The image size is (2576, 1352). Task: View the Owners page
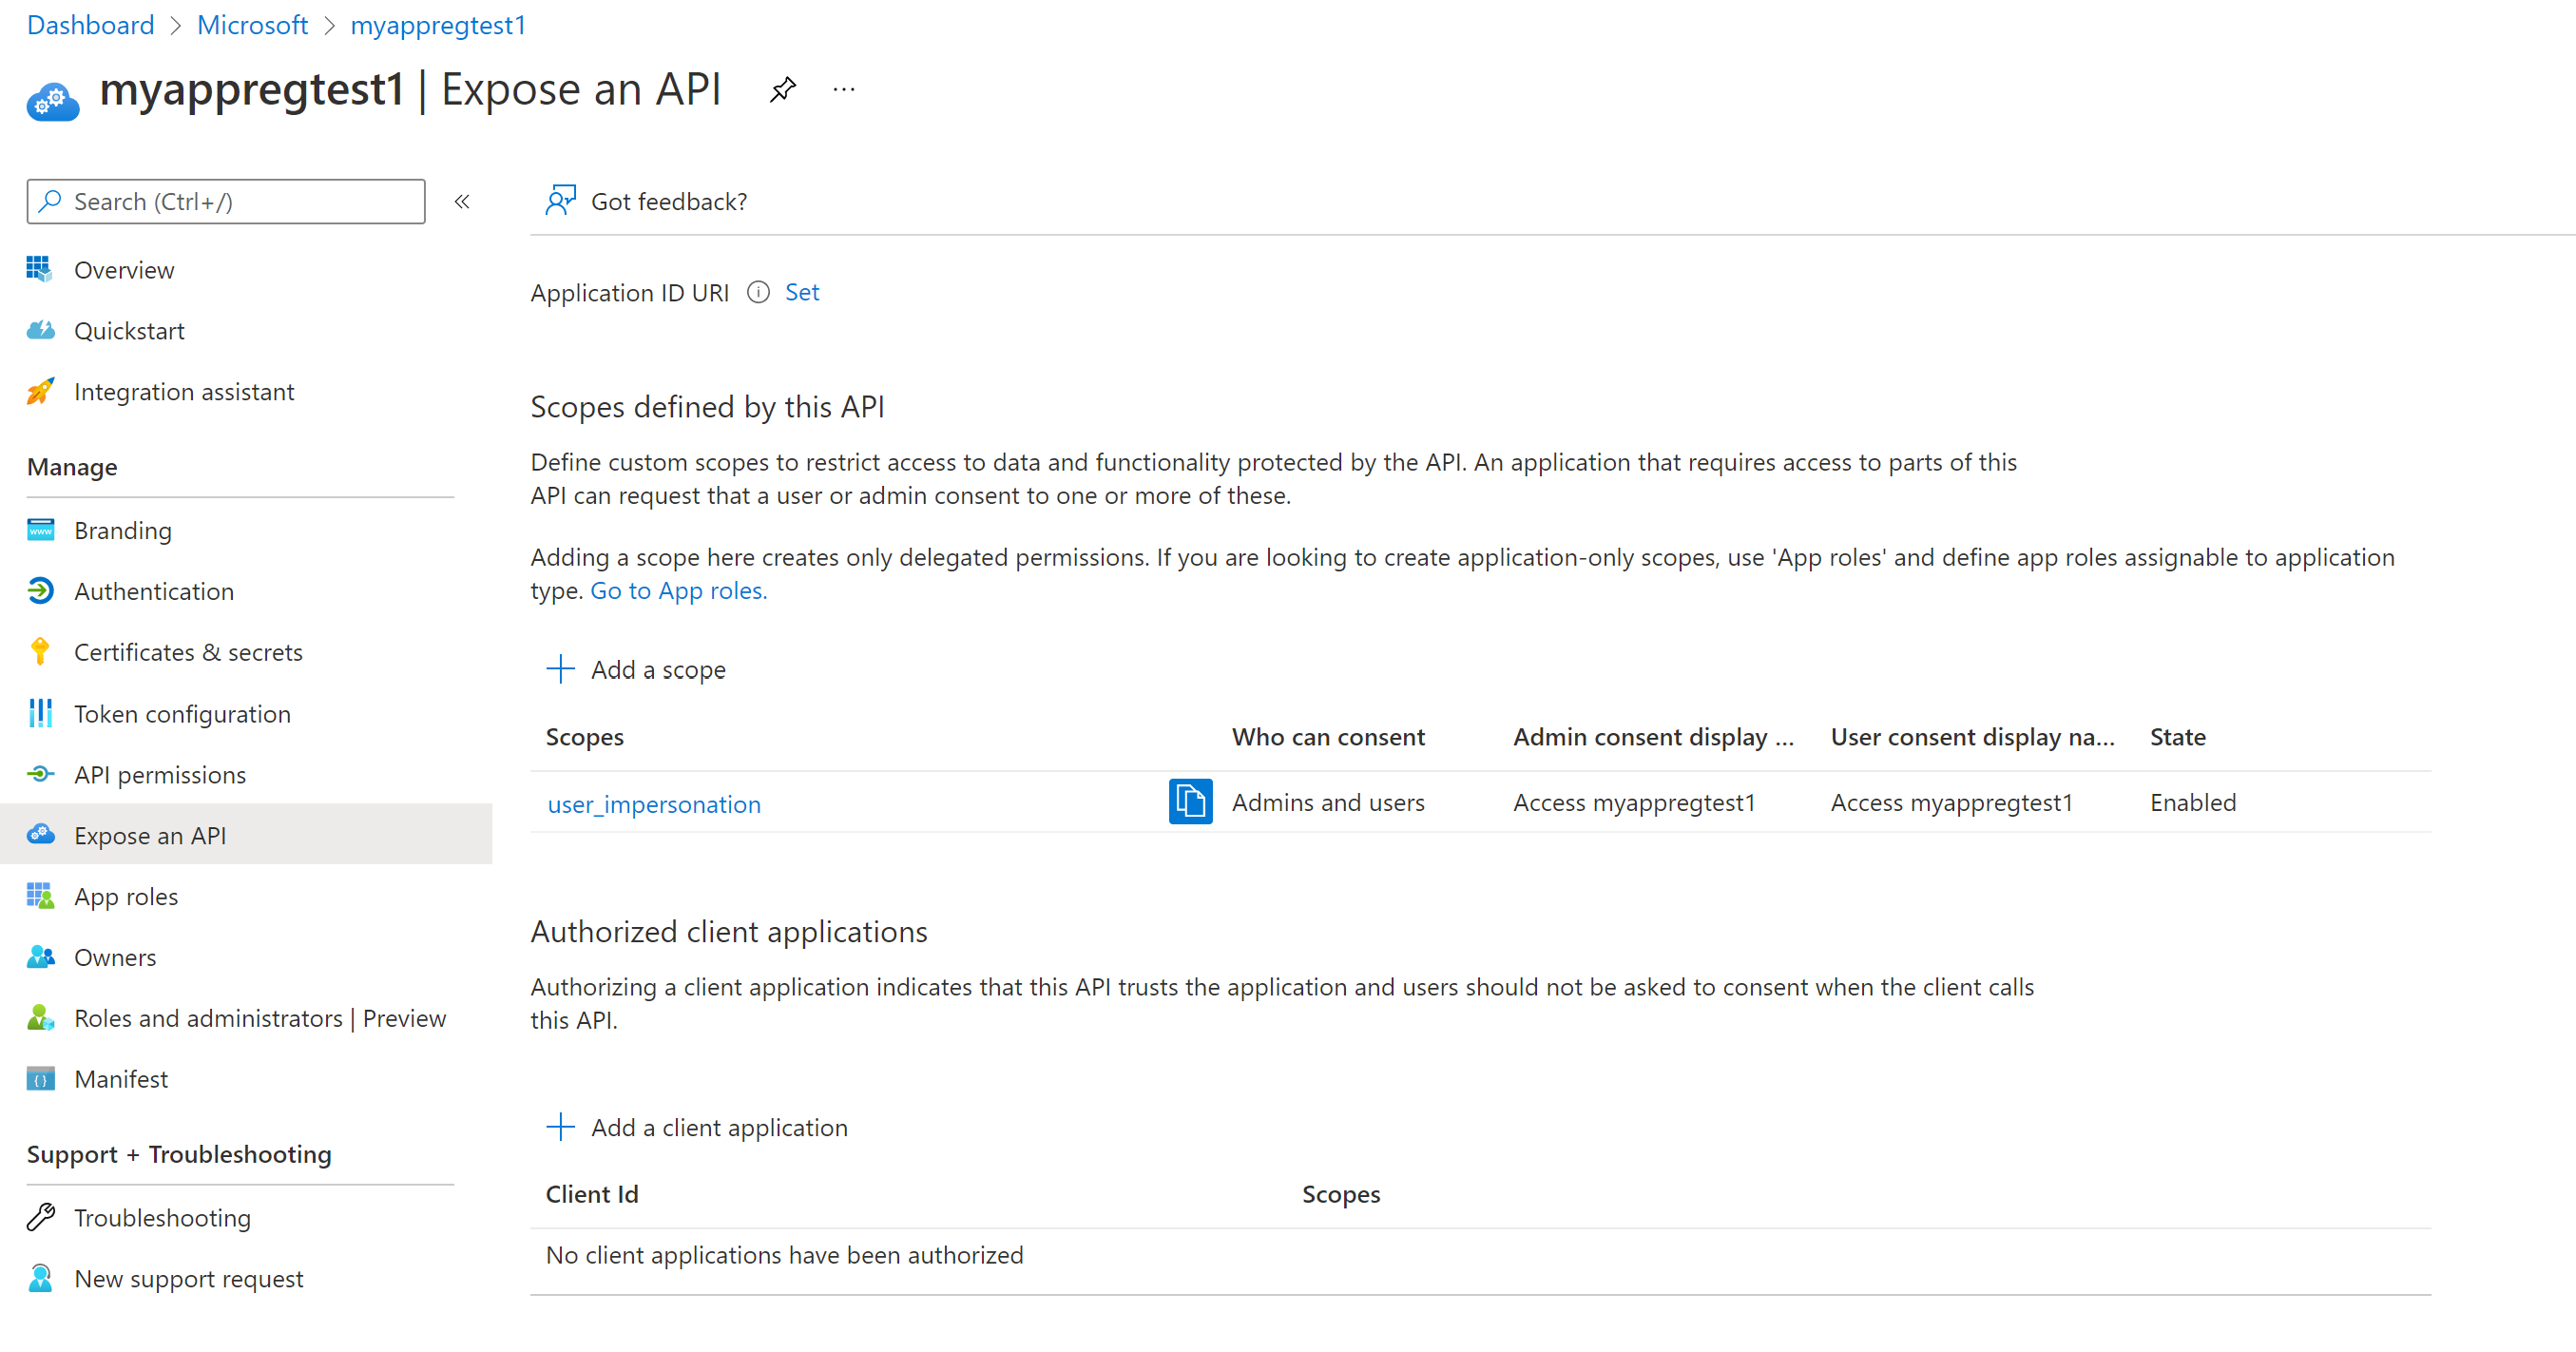pyautogui.click(x=115, y=958)
